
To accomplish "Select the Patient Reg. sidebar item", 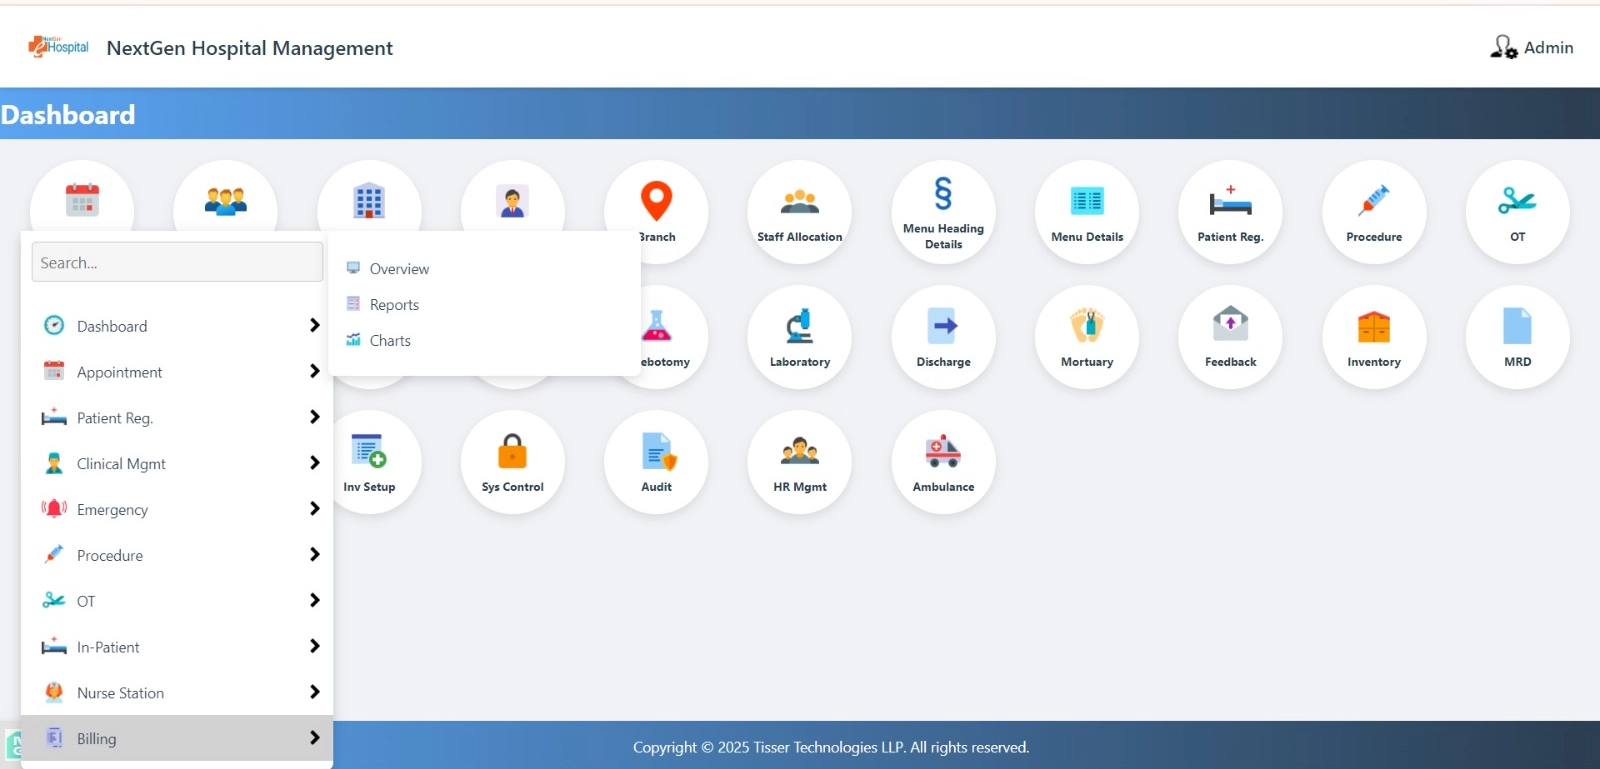I will click(x=177, y=418).
